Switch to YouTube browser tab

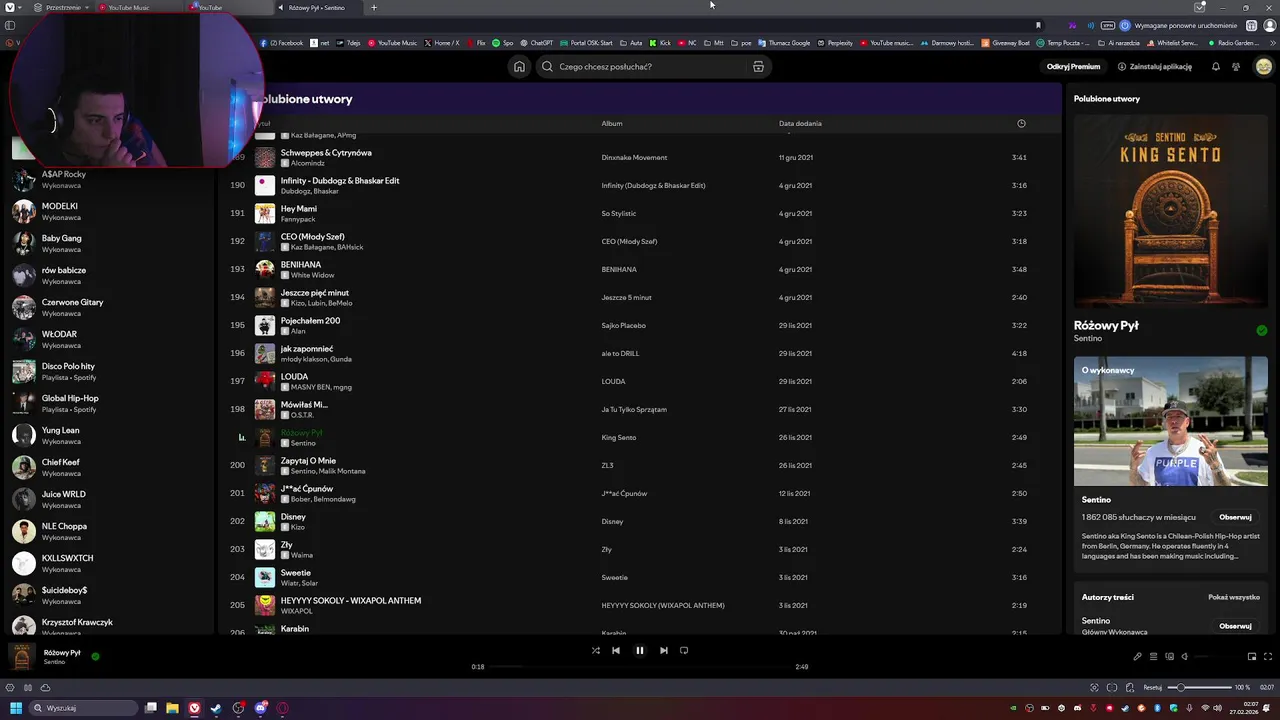(x=230, y=8)
